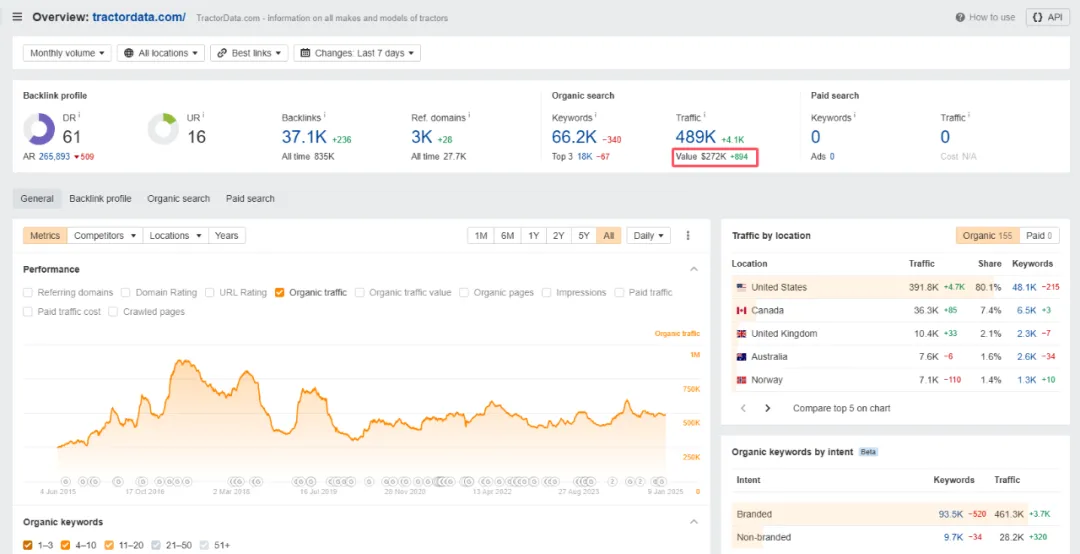Screen dimensions: 1080x554
Task: Enable the Crawled pages checkbox
Action: point(113,311)
